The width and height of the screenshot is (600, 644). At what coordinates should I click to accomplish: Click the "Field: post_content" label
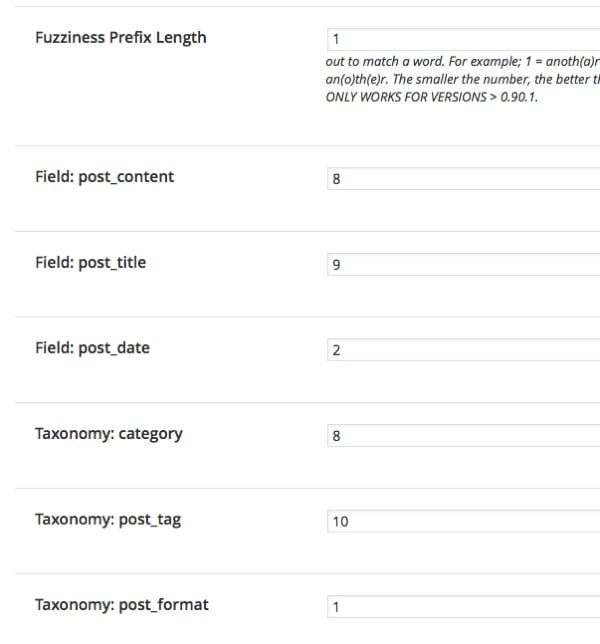tap(104, 177)
